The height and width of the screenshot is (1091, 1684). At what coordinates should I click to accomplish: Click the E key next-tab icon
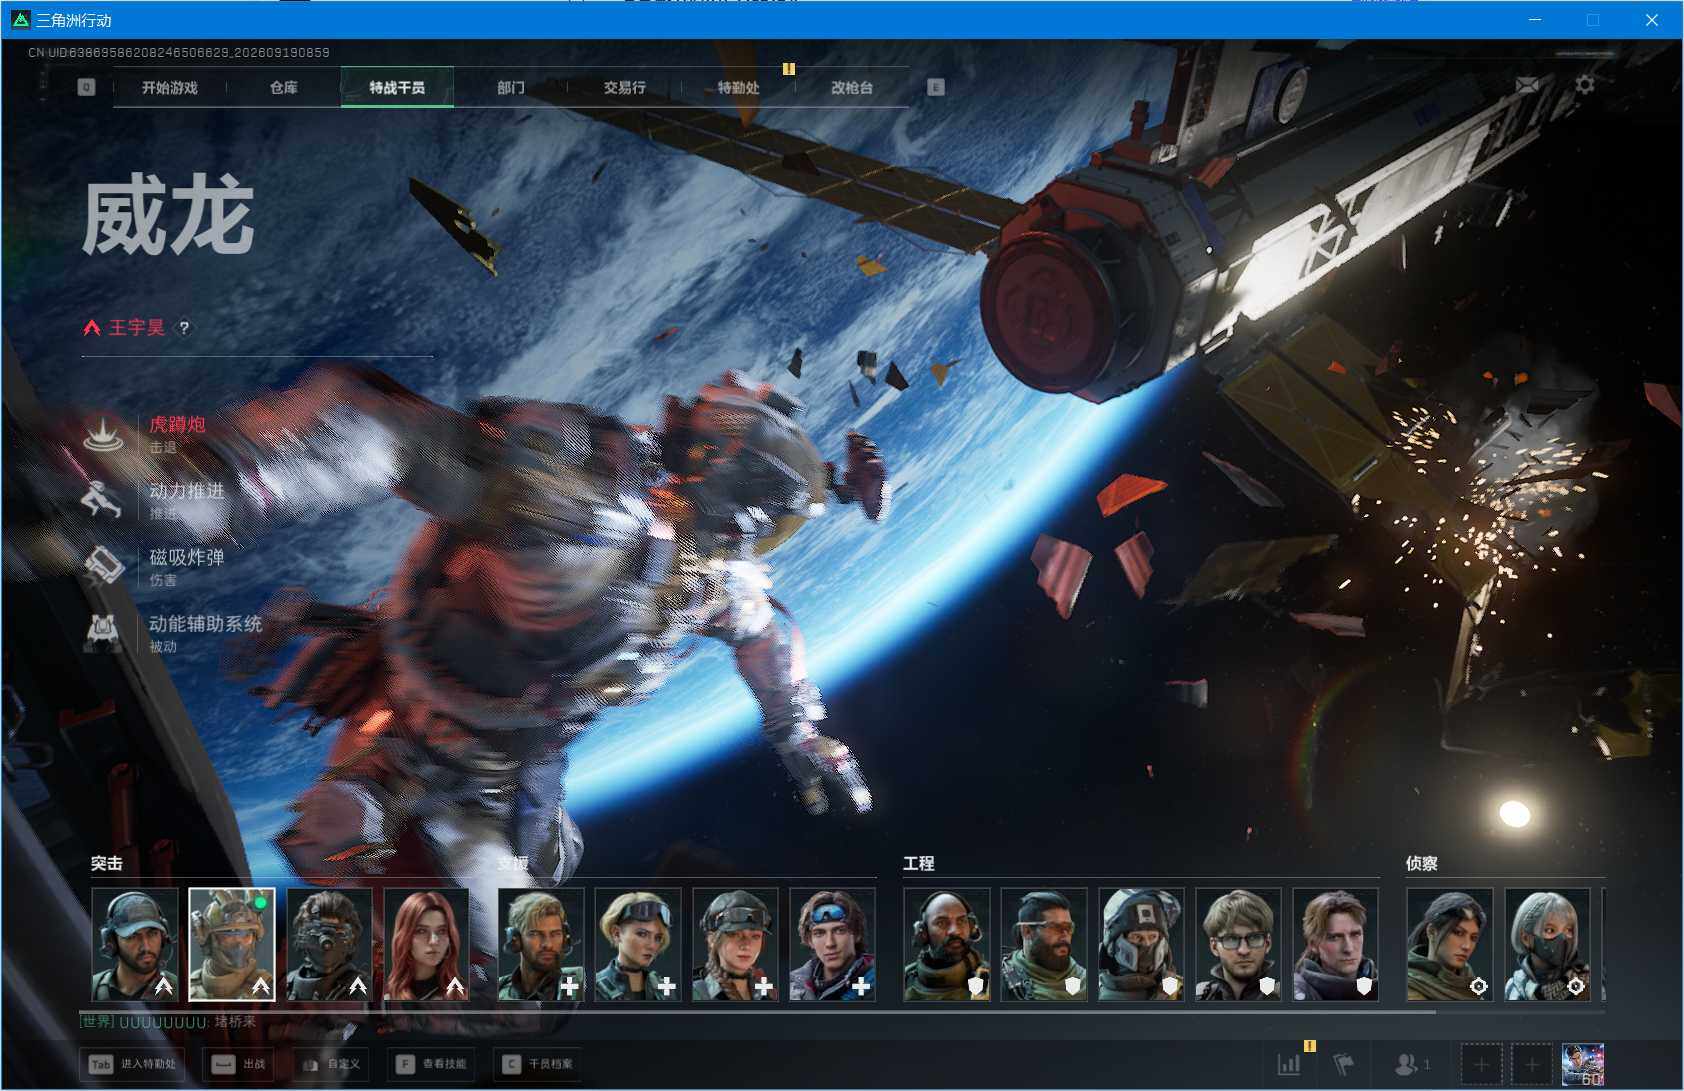pyautogui.click(x=936, y=87)
